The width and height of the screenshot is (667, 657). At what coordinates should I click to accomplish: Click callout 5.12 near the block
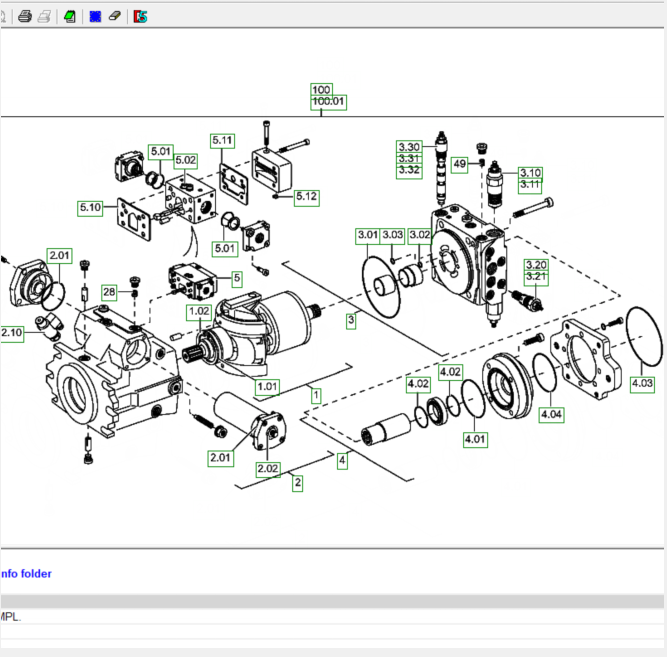pyautogui.click(x=306, y=197)
